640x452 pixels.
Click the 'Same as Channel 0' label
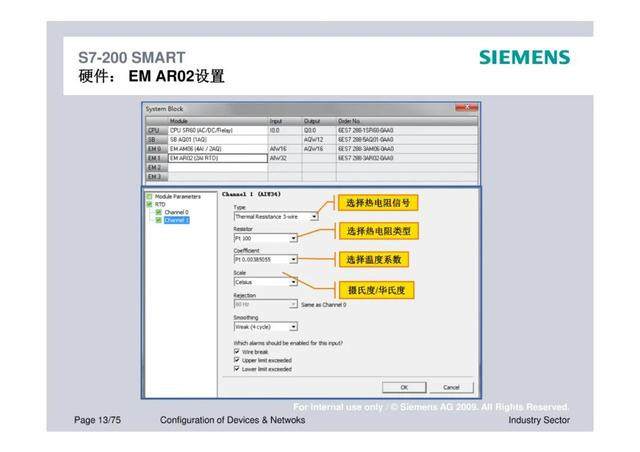(324, 305)
